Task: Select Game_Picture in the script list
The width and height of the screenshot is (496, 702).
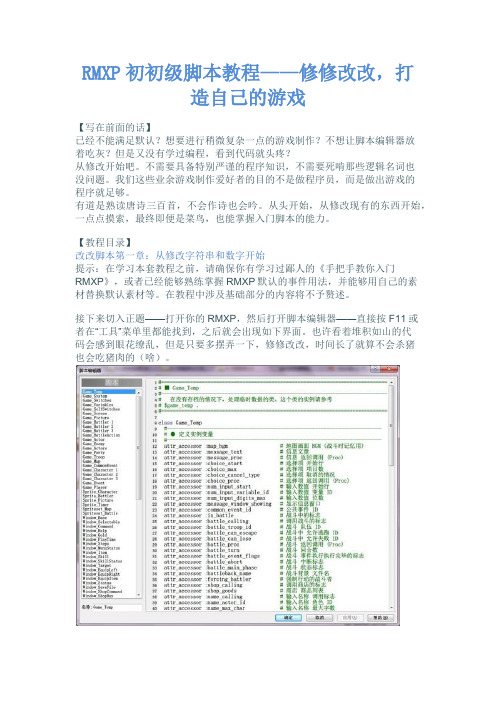Action: [x=109, y=418]
